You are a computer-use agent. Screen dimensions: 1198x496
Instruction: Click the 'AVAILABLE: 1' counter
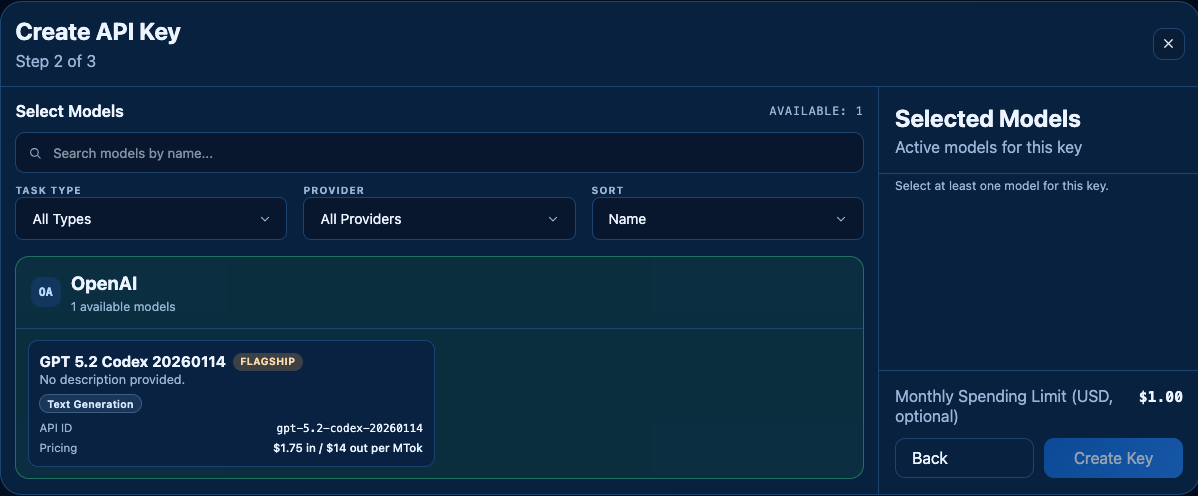[x=816, y=111]
